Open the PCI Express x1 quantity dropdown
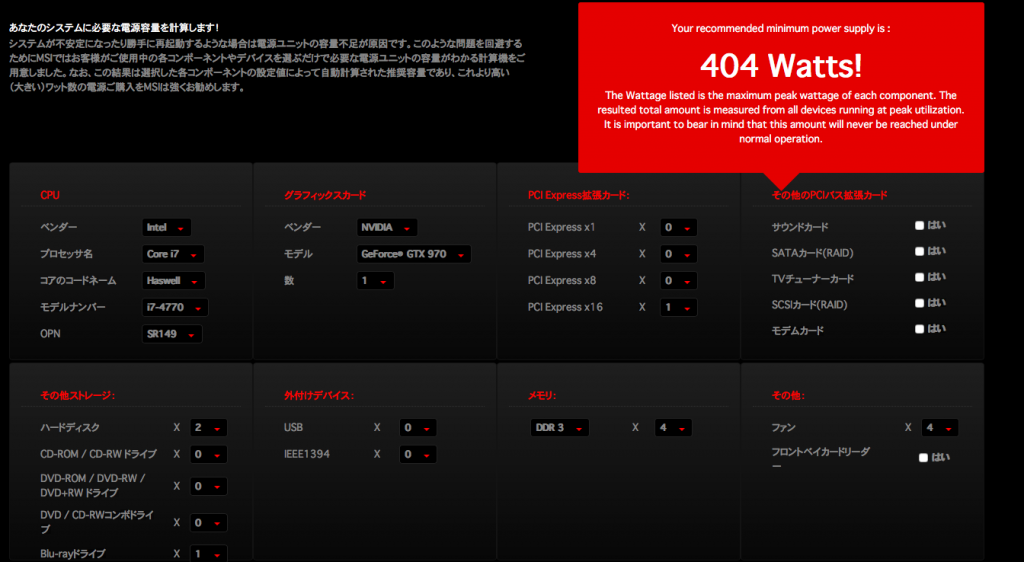This screenshot has height=562, width=1024. [679, 227]
